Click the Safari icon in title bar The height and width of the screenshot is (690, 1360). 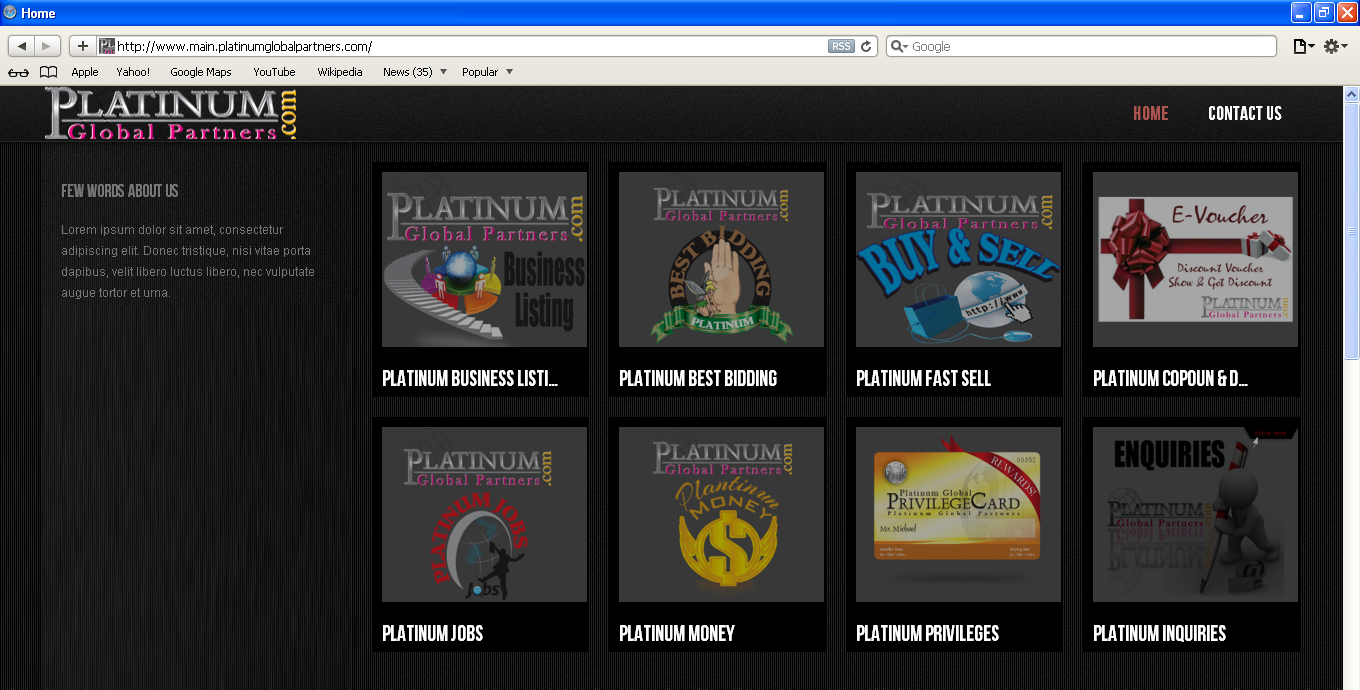pos(10,13)
